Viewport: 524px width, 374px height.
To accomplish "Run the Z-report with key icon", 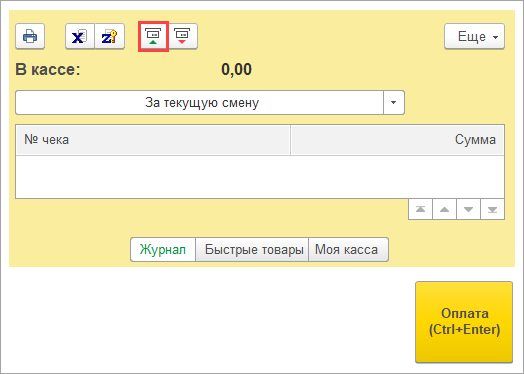I will (110, 36).
